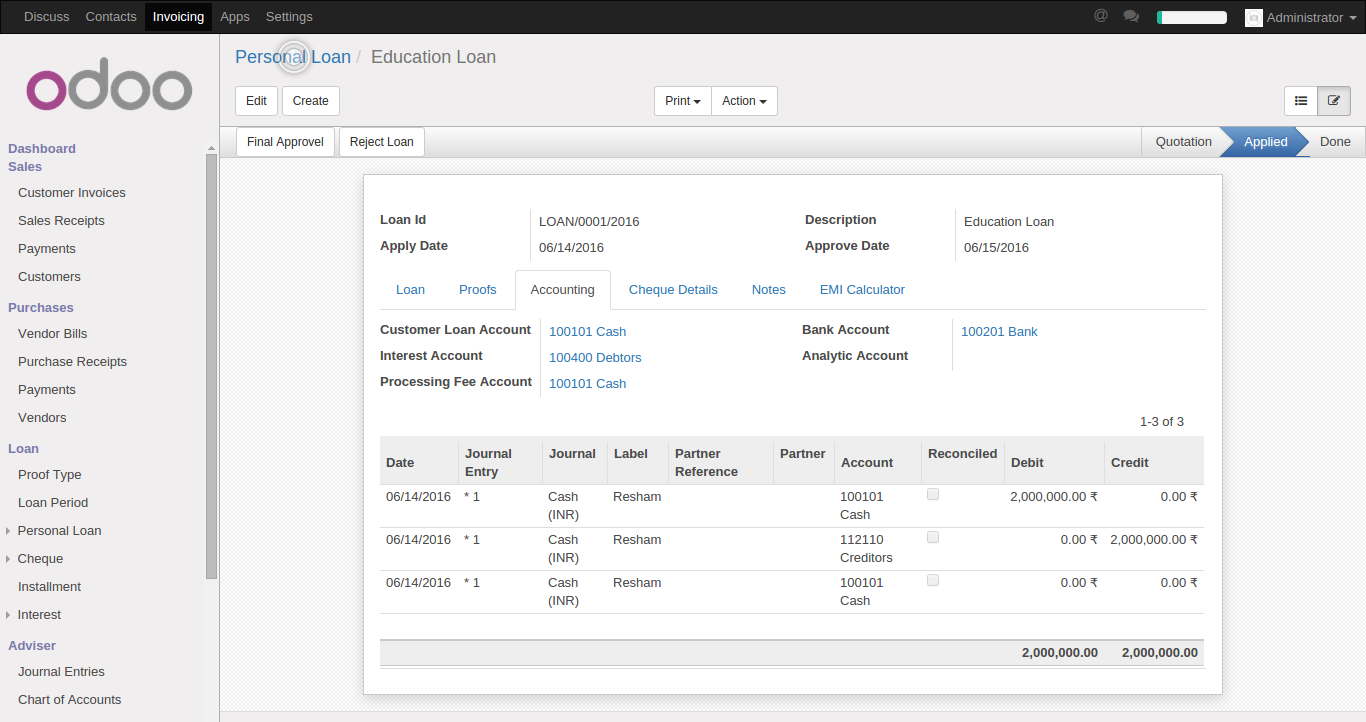Image resolution: width=1366 pixels, height=722 pixels.
Task: Click the top bar progress indicator
Action: (x=1192, y=17)
